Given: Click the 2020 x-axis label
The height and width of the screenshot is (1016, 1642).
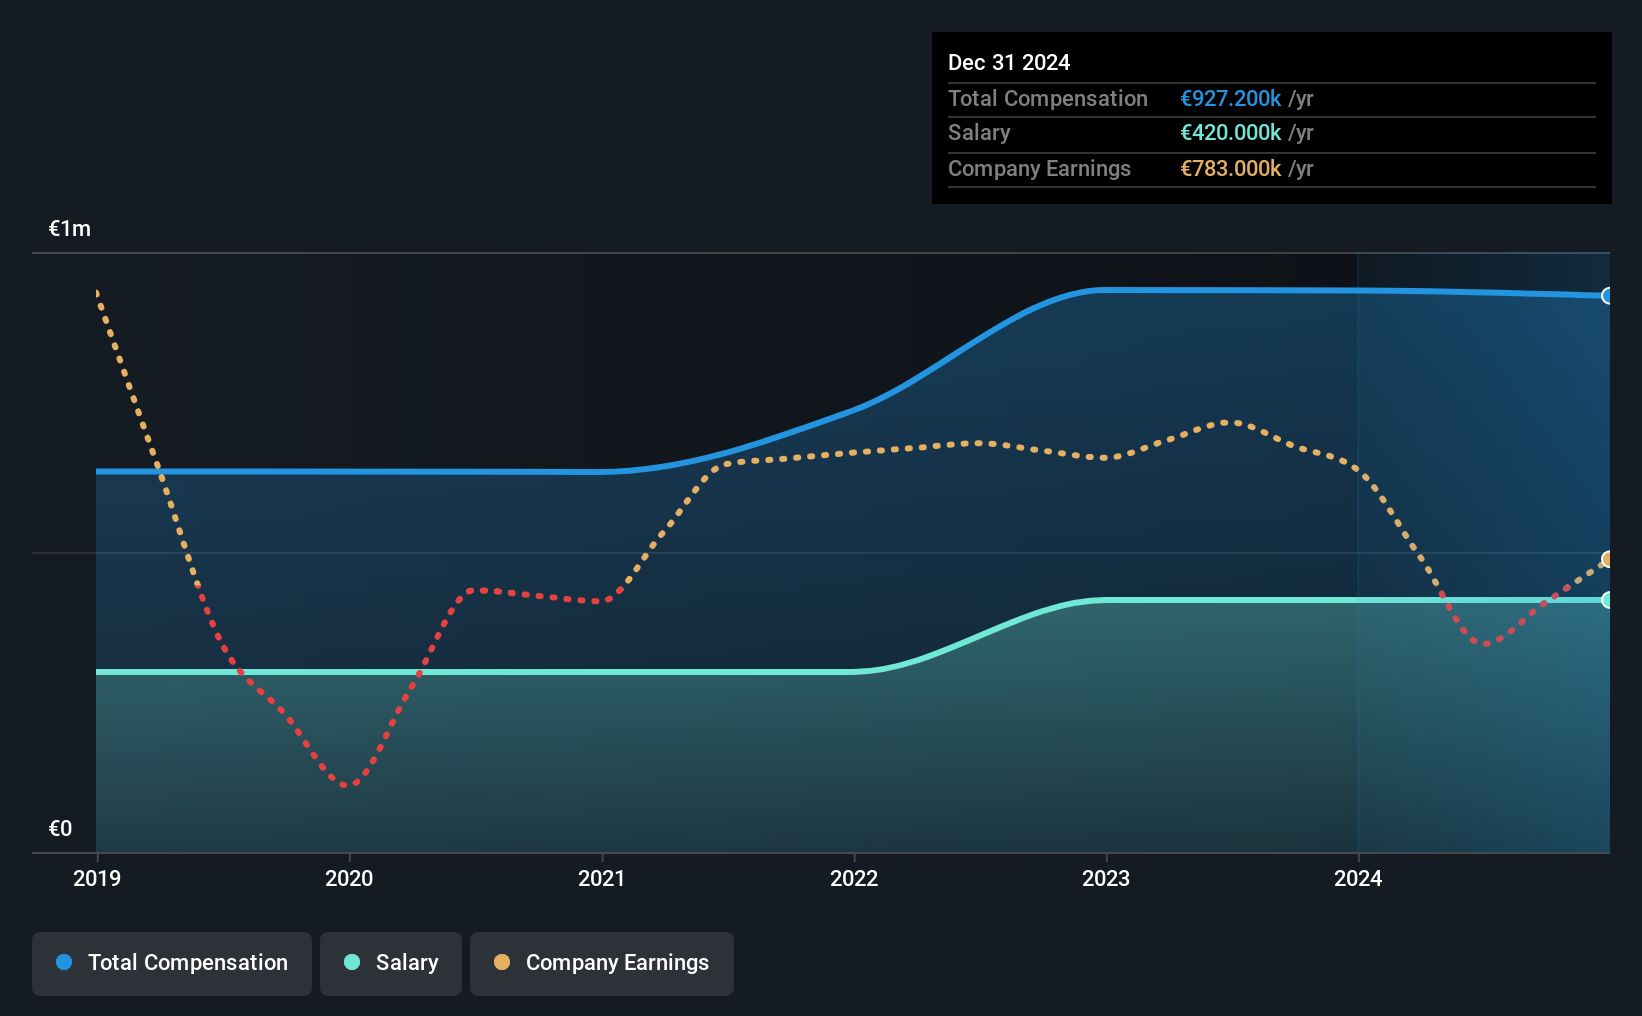Looking at the screenshot, I should 349,878.
